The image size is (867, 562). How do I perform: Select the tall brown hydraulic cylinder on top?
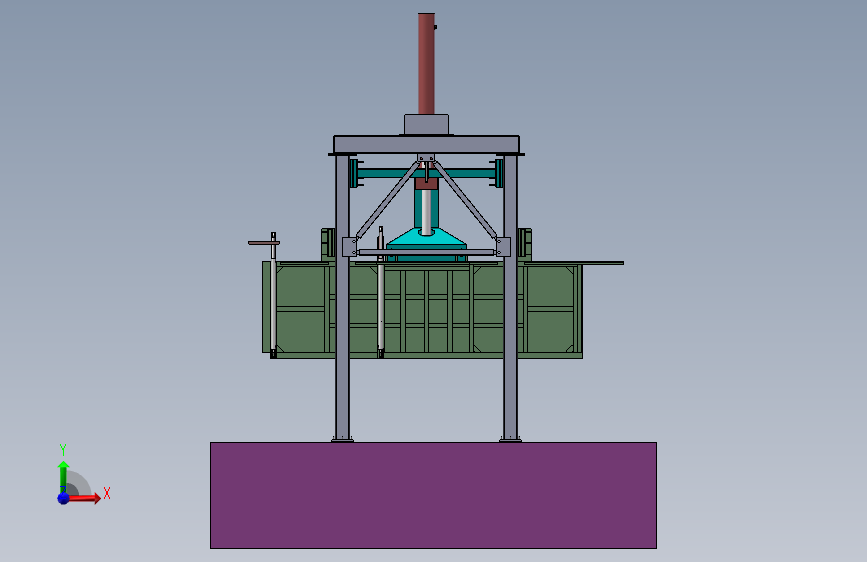pos(426,64)
